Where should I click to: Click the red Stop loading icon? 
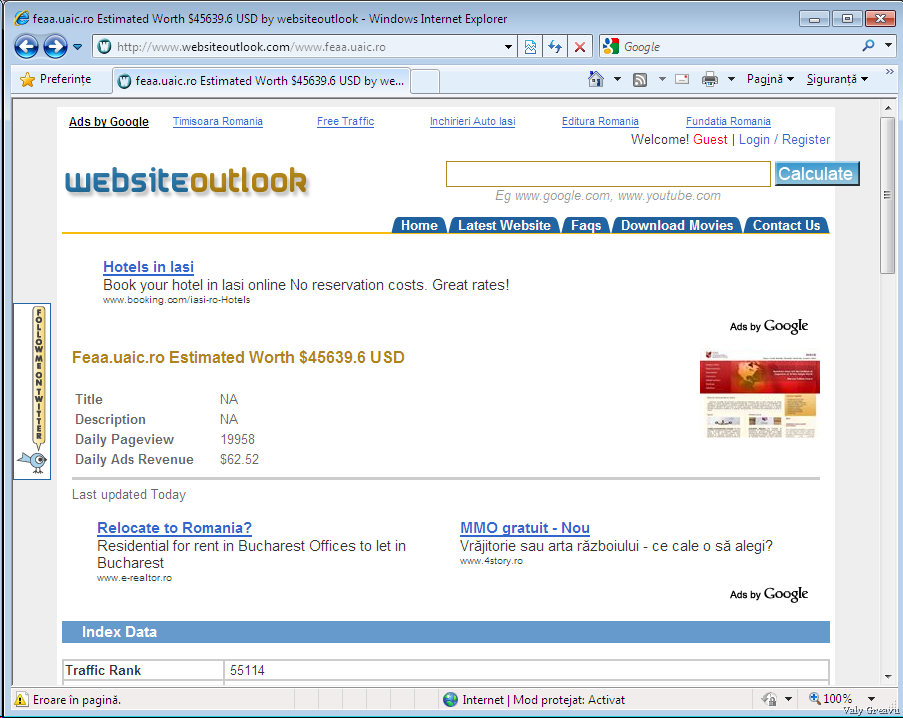point(580,47)
